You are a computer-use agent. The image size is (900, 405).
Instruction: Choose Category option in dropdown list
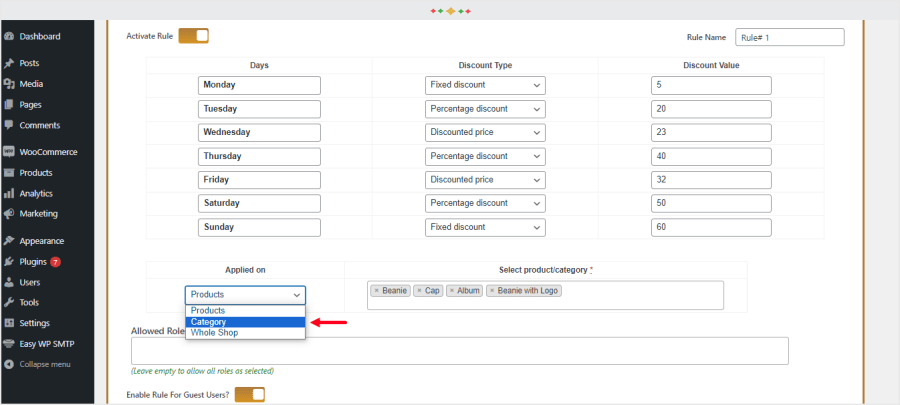245,322
